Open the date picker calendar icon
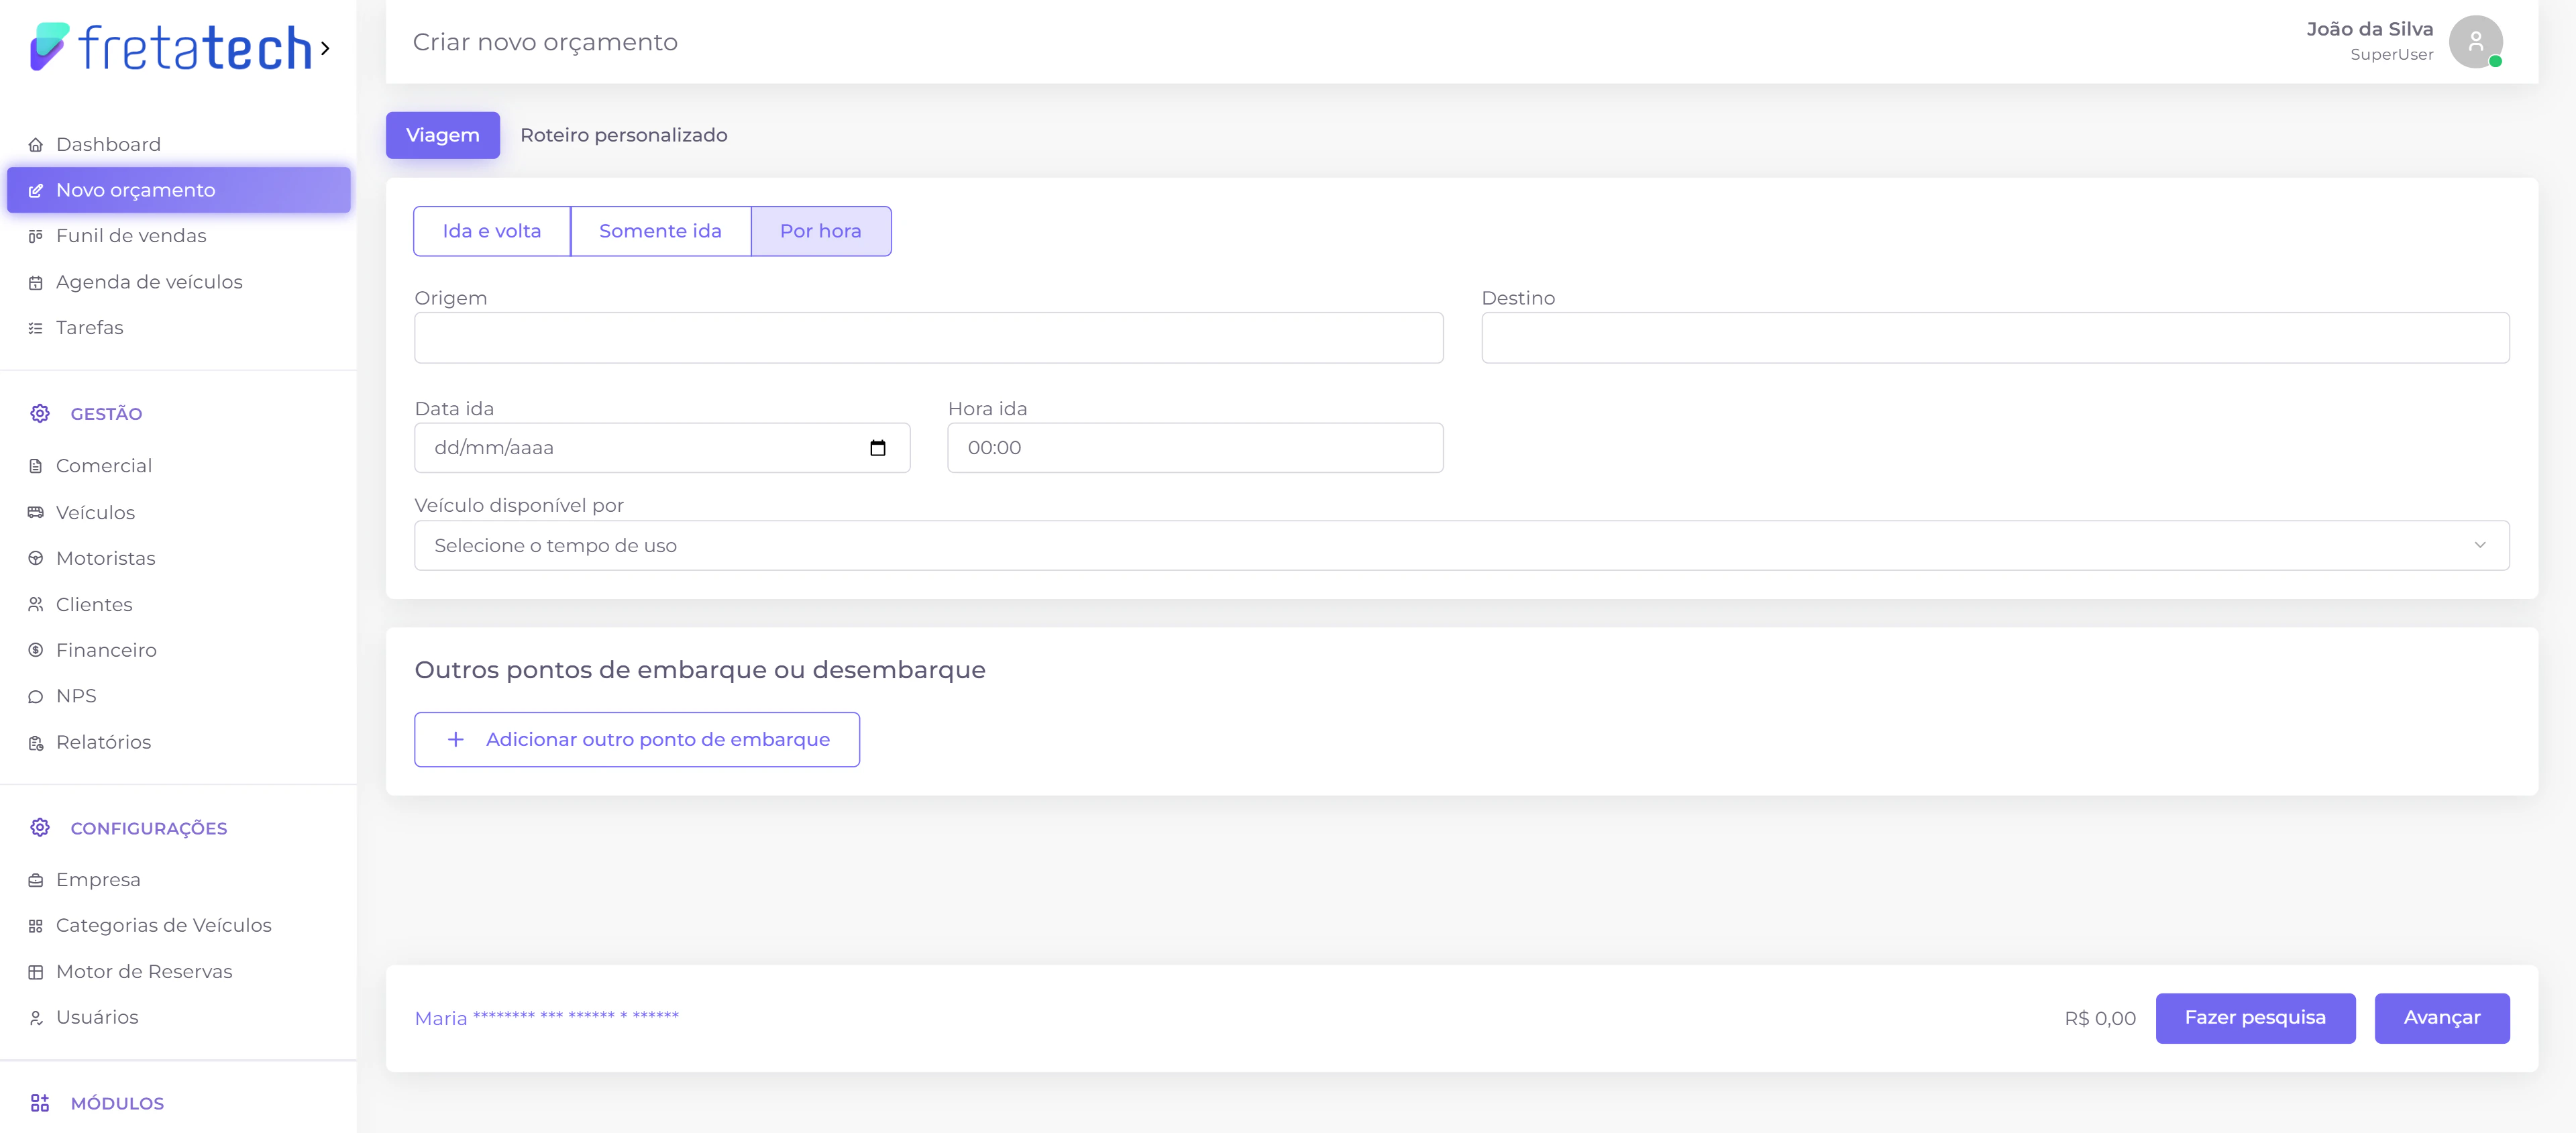The height and width of the screenshot is (1133, 2576). (877, 448)
